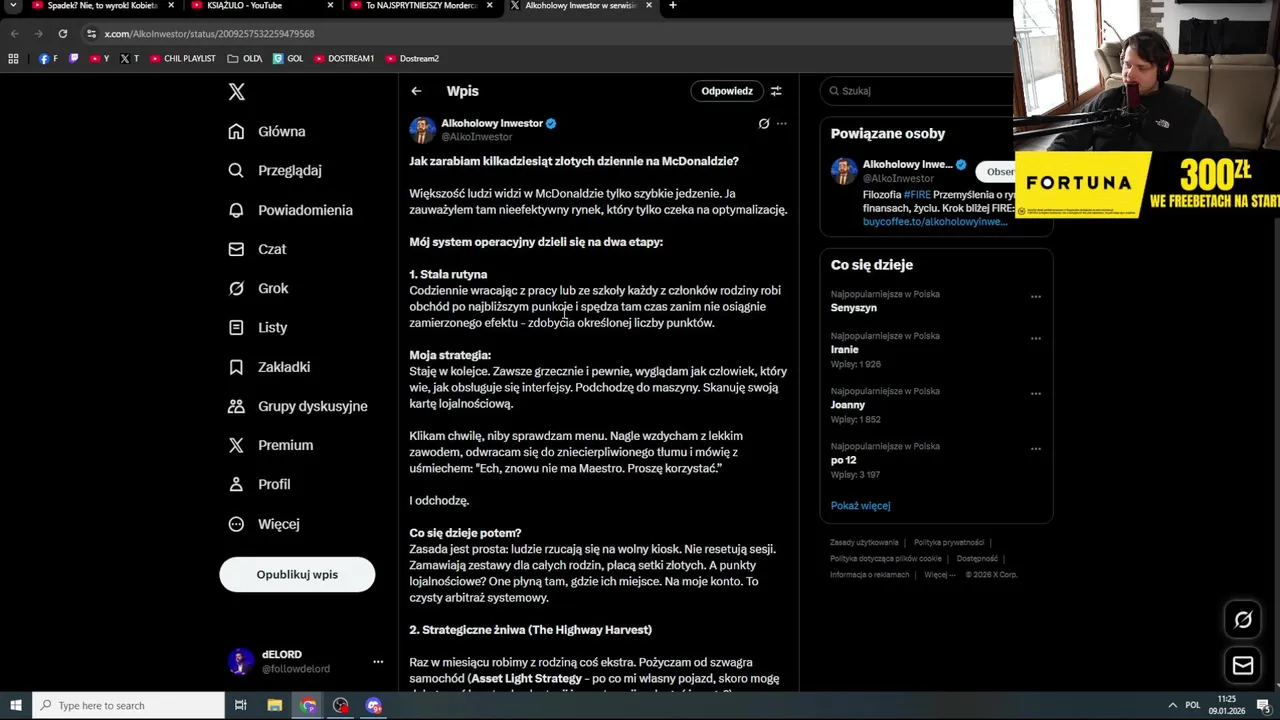Open the OLD\ bookmarks folder
This screenshot has height=720, width=1280.
pyautogui.click(x=245, y=59)
